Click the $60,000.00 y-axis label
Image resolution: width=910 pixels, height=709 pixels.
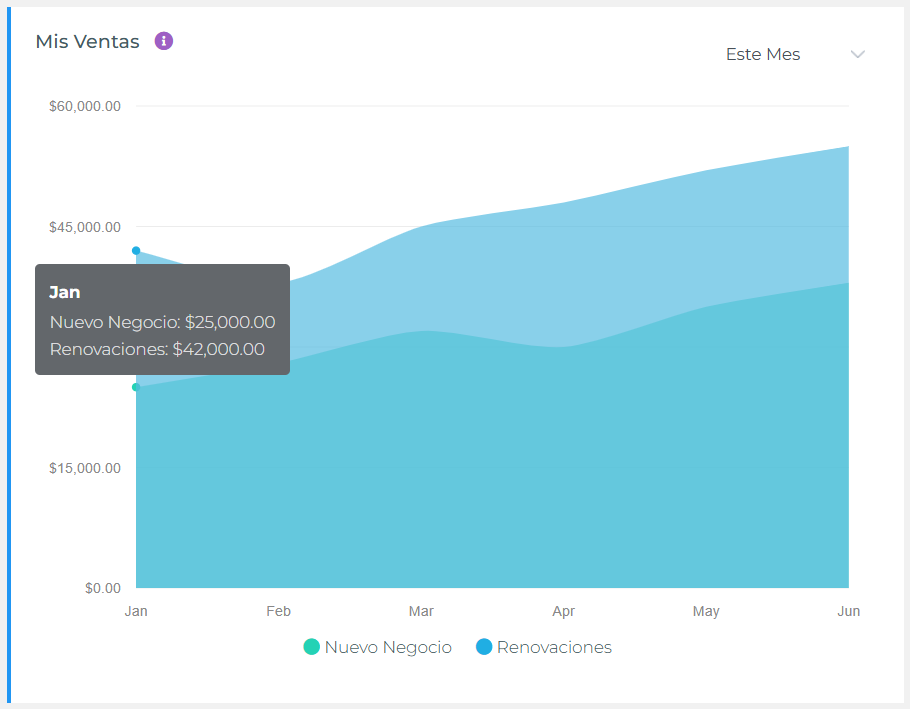[x=85, y=106]
